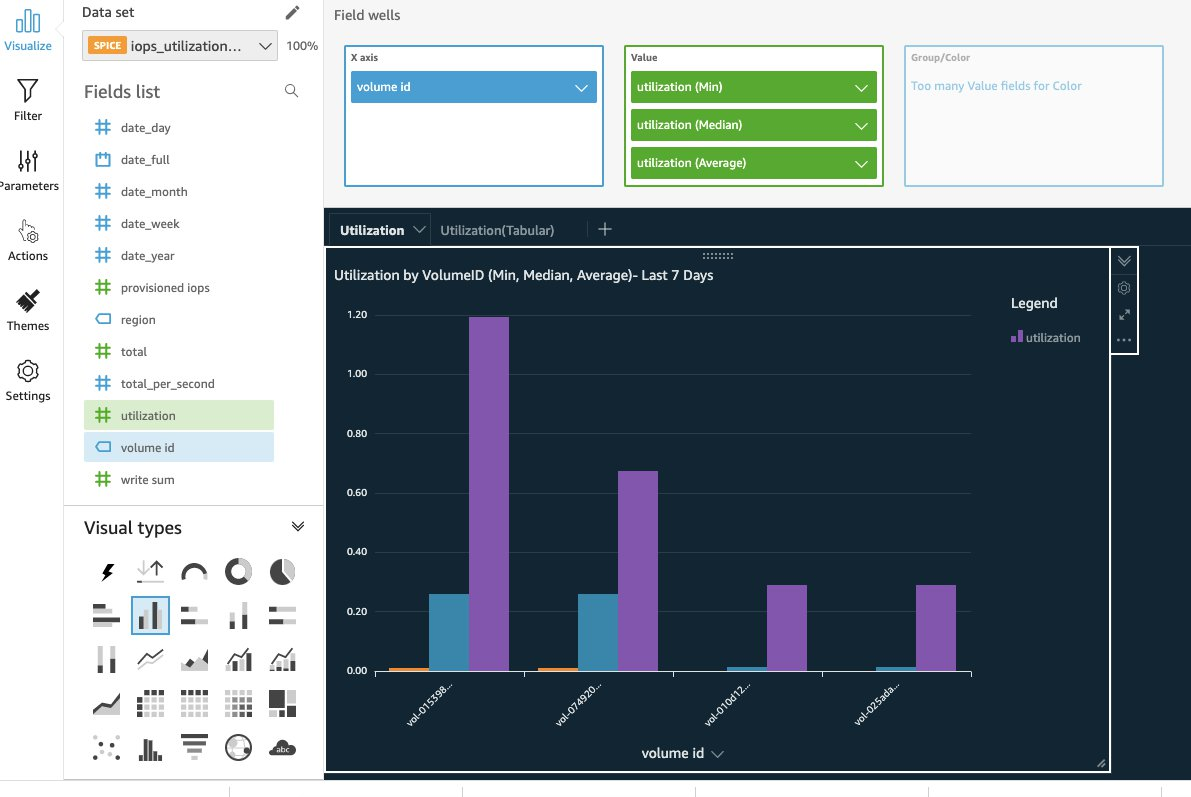The height and width of the screenshot is (797, 1191).
Task: Open the visual ellipsis menu
Action: point(1123,340)
